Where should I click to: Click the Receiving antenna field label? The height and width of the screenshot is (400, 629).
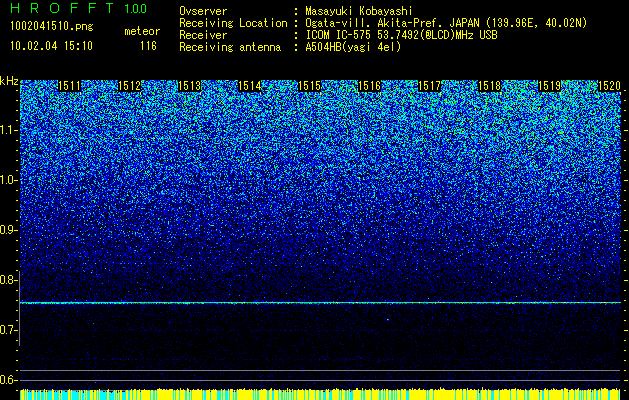tap(230, 47)
